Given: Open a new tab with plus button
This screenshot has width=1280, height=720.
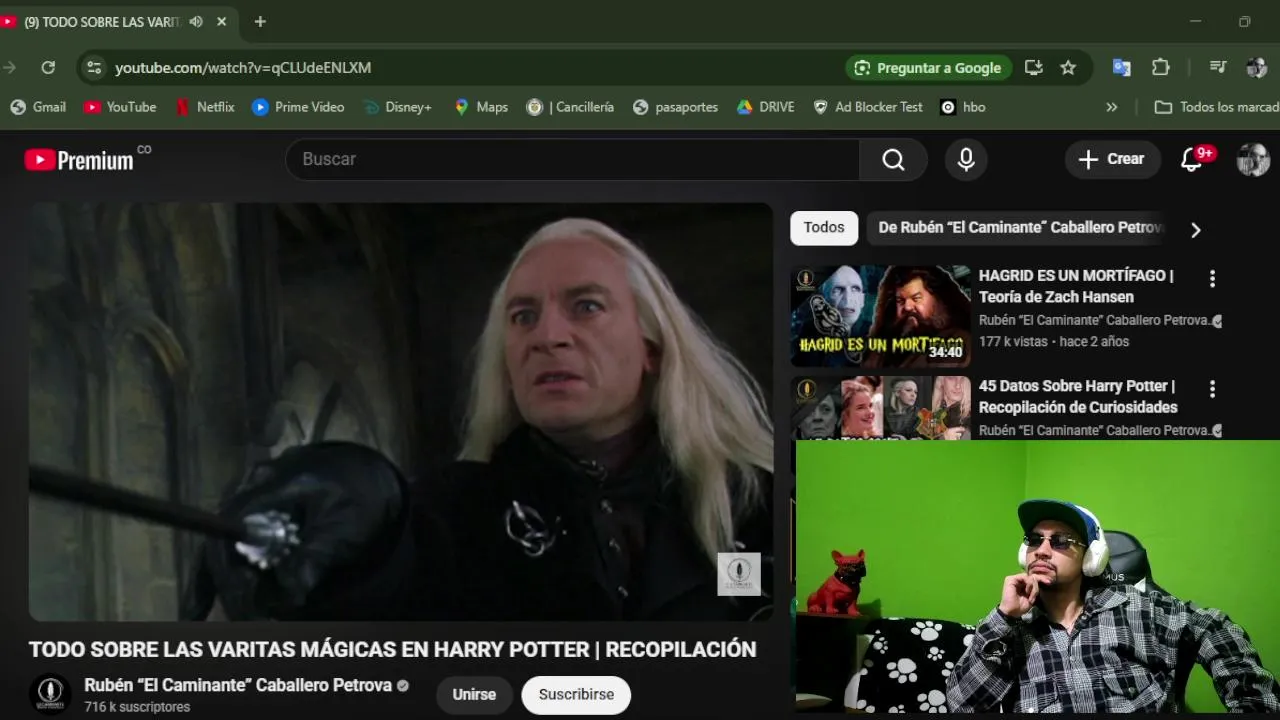Looking at the screenshot, I should tap(260, 22).
